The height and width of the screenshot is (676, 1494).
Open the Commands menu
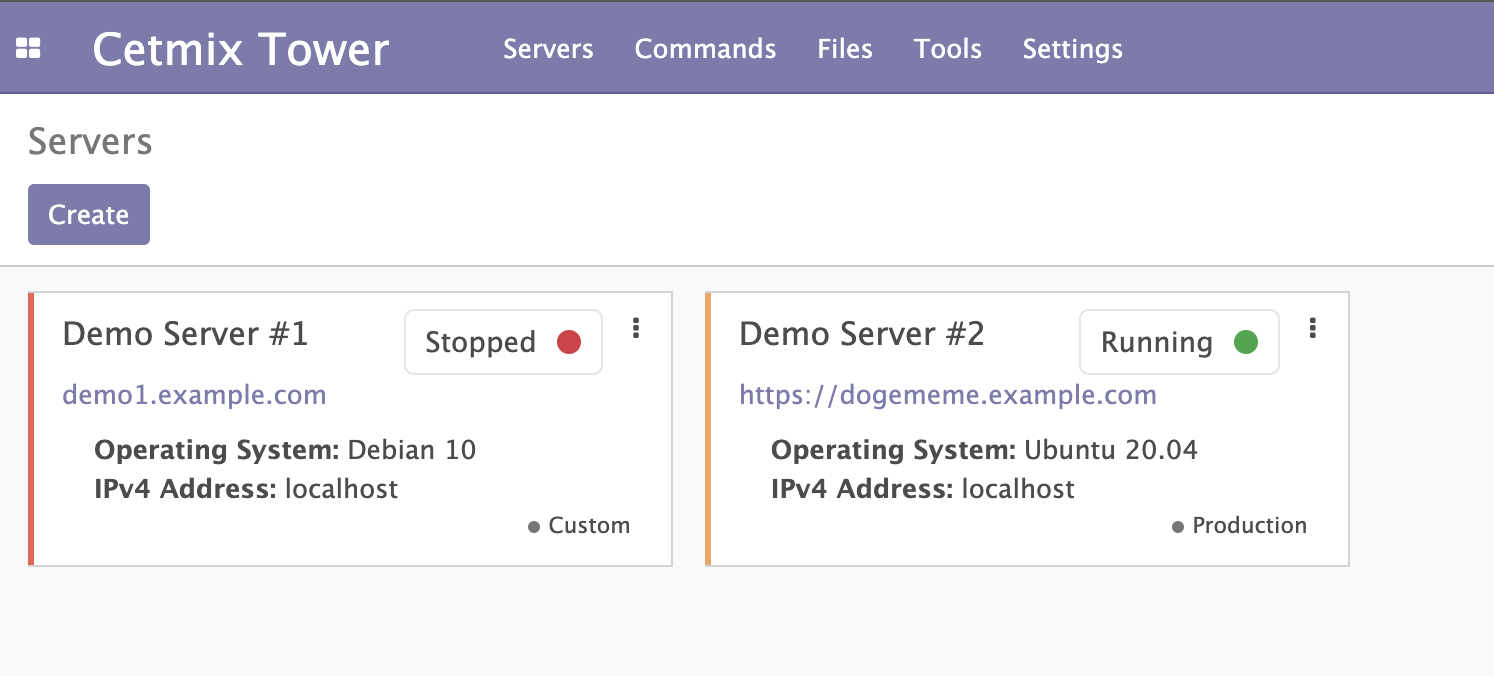click(x=705, y=49)
